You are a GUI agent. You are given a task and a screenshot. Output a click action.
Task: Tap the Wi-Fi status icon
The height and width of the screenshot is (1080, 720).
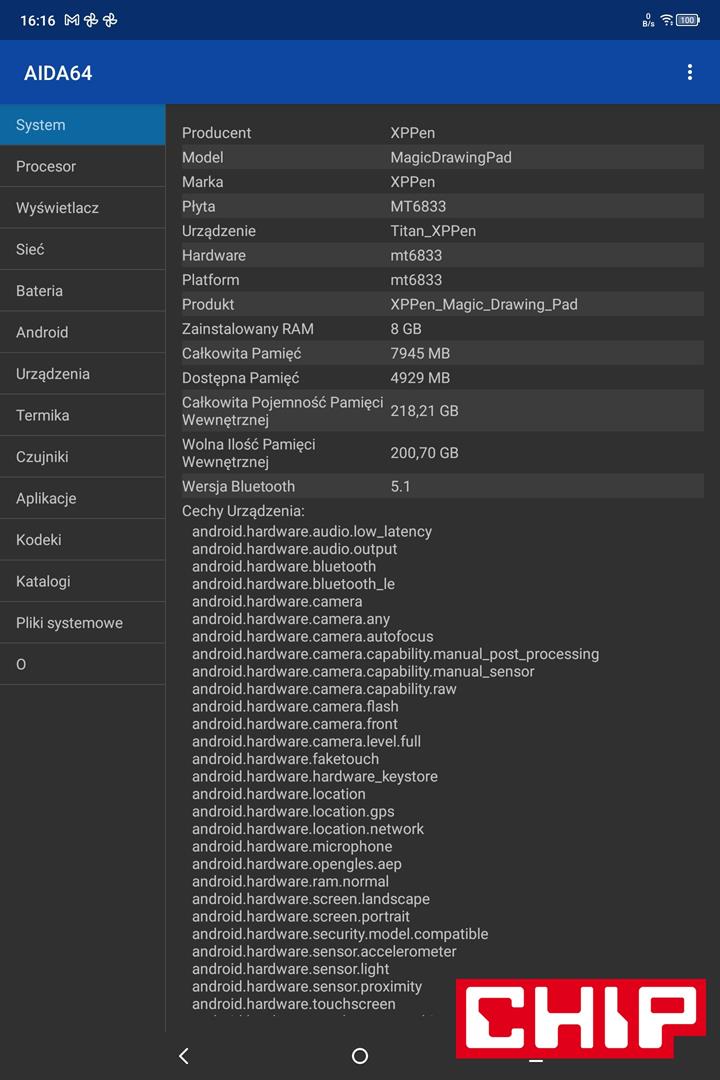(666, 20)
